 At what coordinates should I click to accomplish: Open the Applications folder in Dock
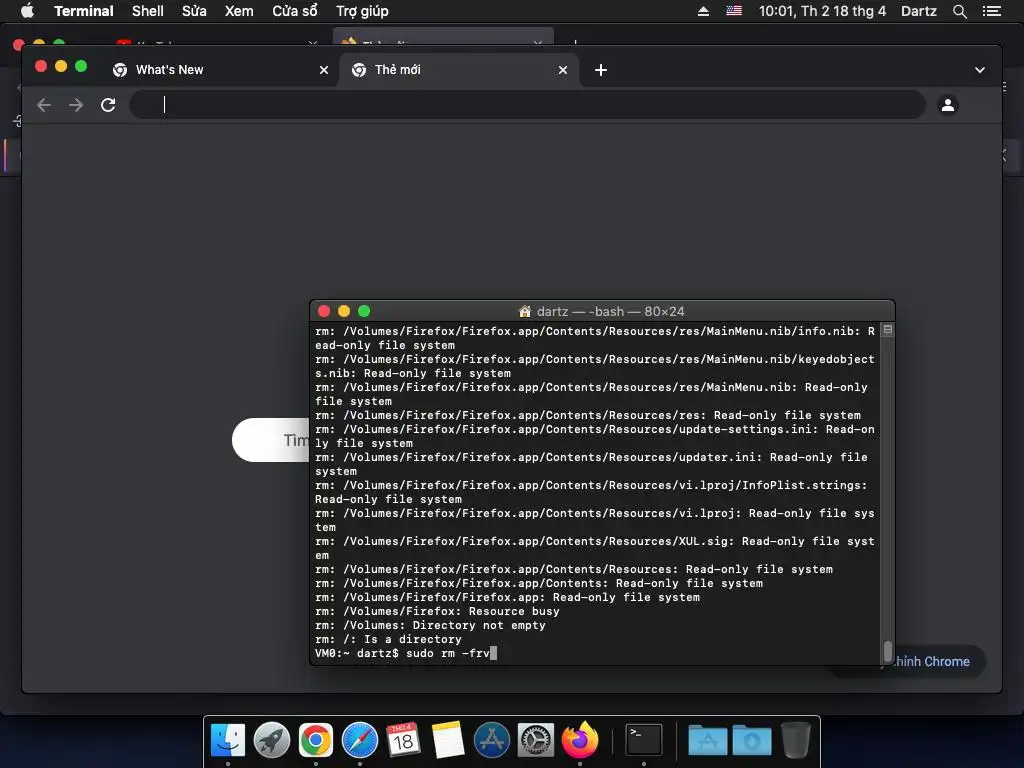click(x=707, y=740)
